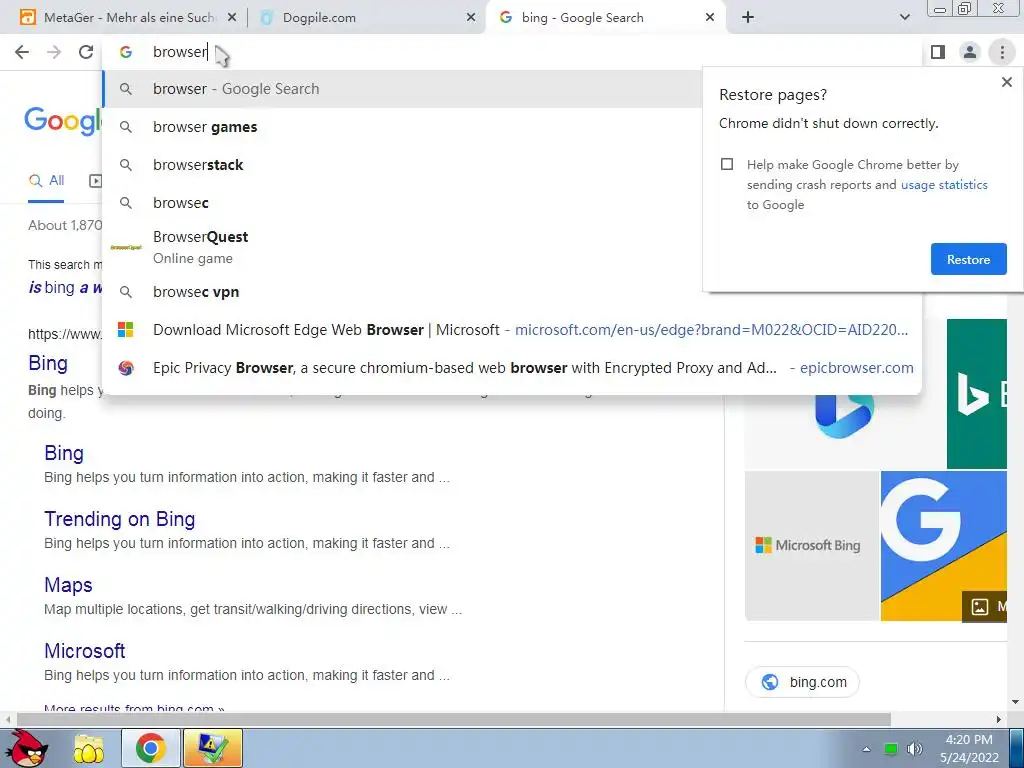
Task: Click the volume speaker tray icon
Action: (x=914, y=748)
